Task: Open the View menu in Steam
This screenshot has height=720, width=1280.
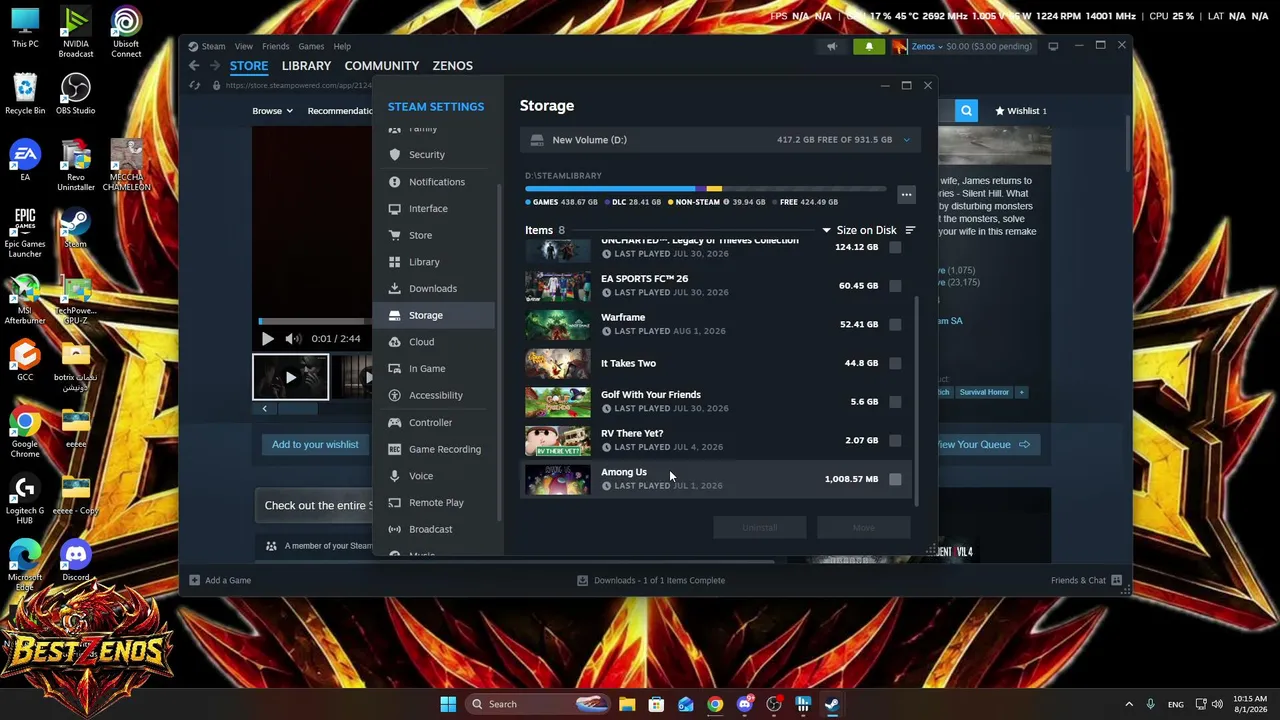Action: click(x=244, y=46)
